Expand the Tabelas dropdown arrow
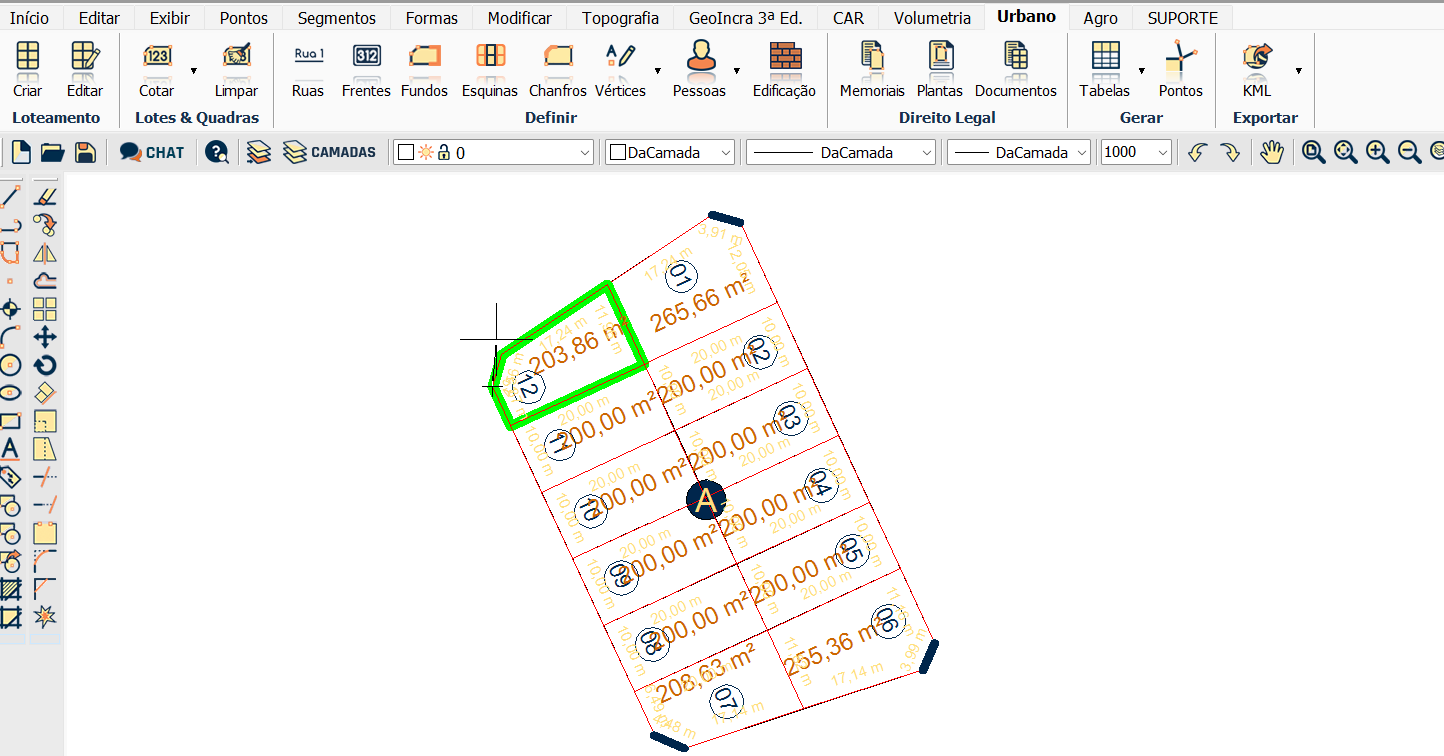Screen dimensions: 1444x756 pyautogui.click(x=1141, y=71)
